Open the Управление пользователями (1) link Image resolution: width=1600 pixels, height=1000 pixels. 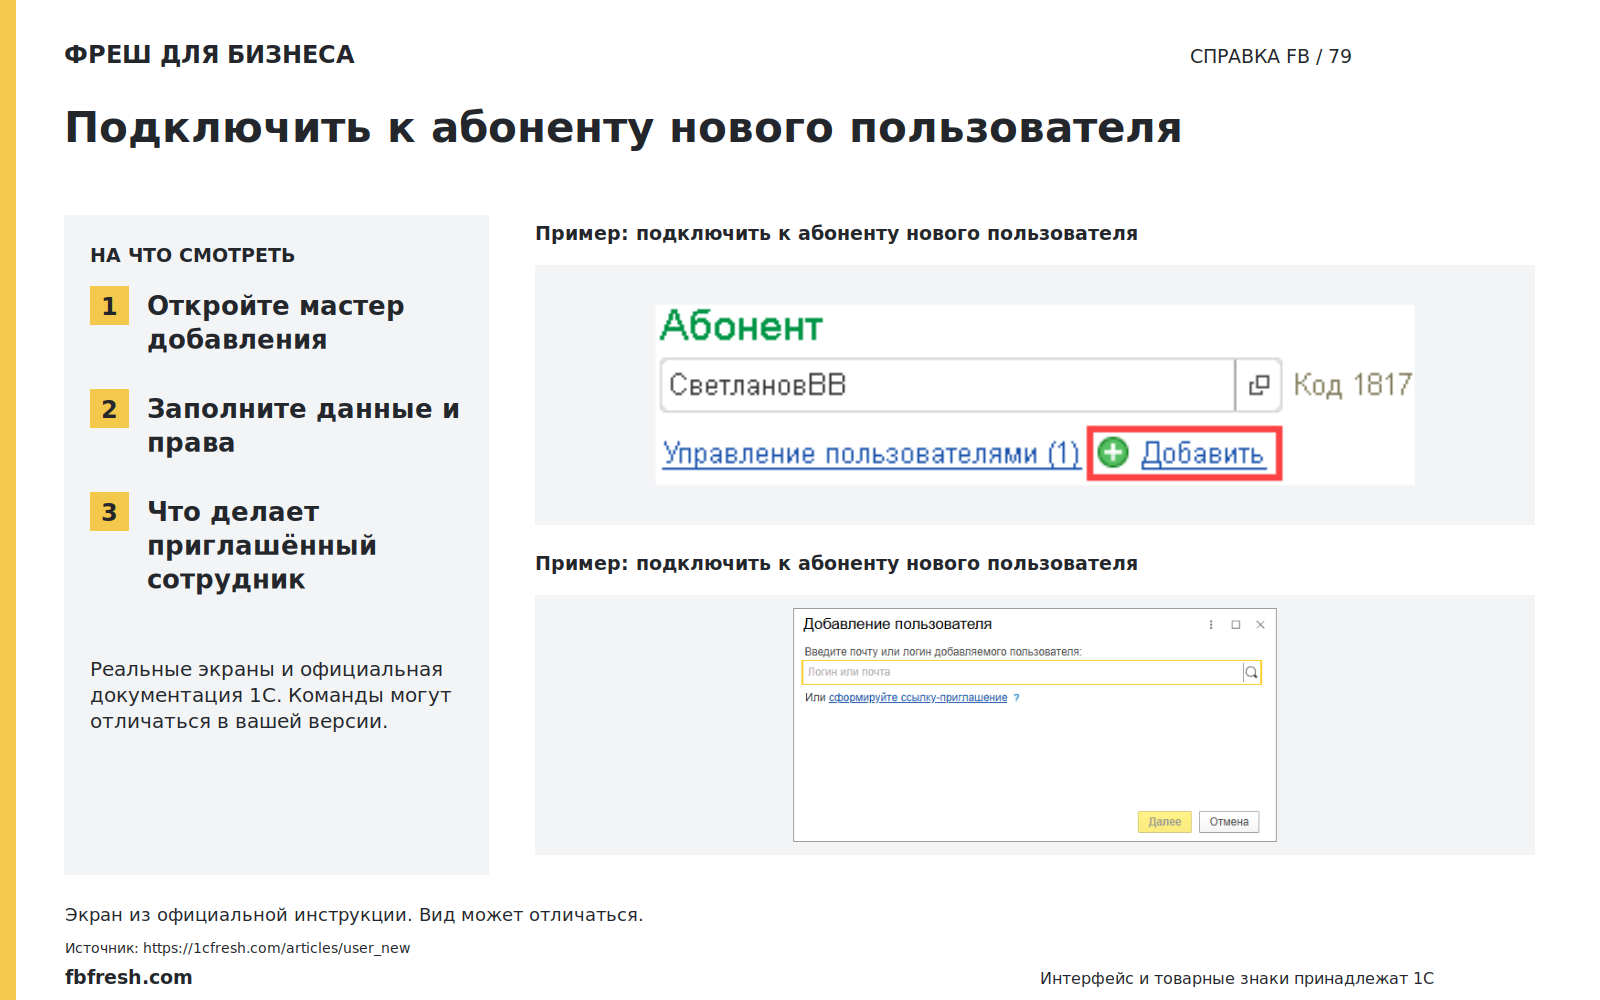click(871, 453)
